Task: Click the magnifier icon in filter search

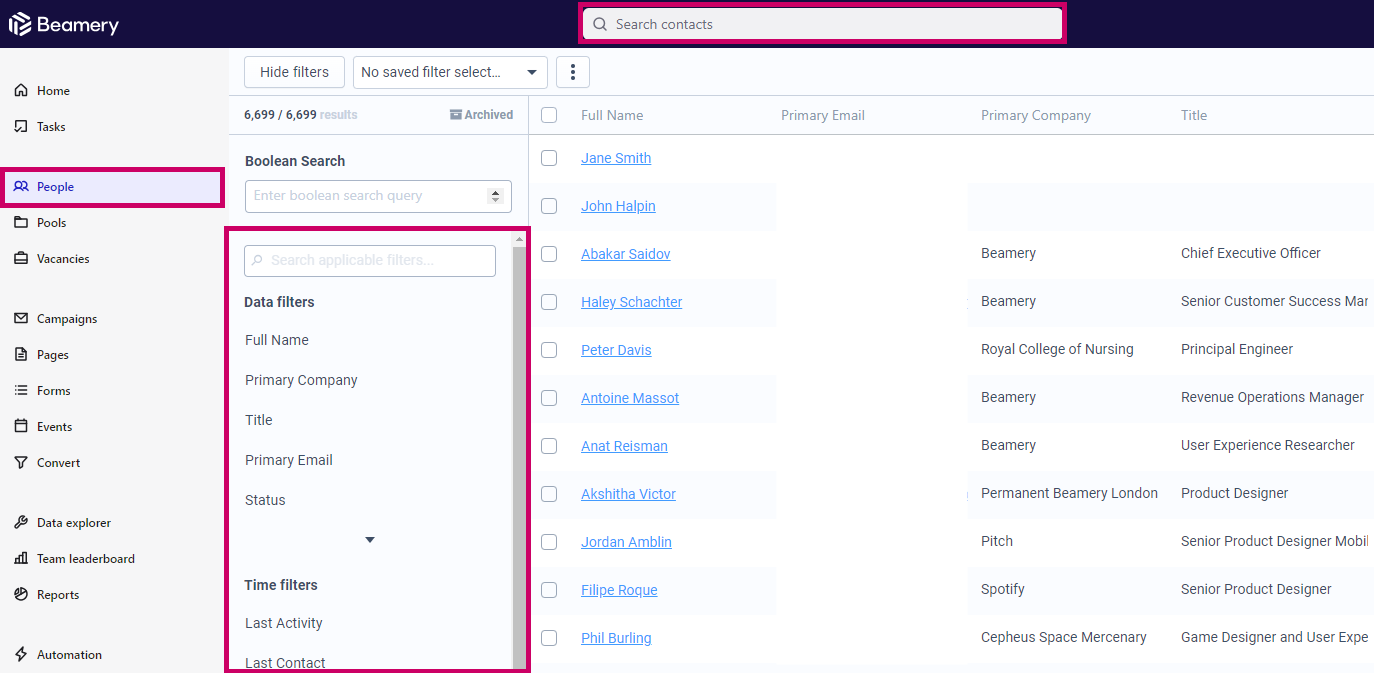Action: (258, 260)
